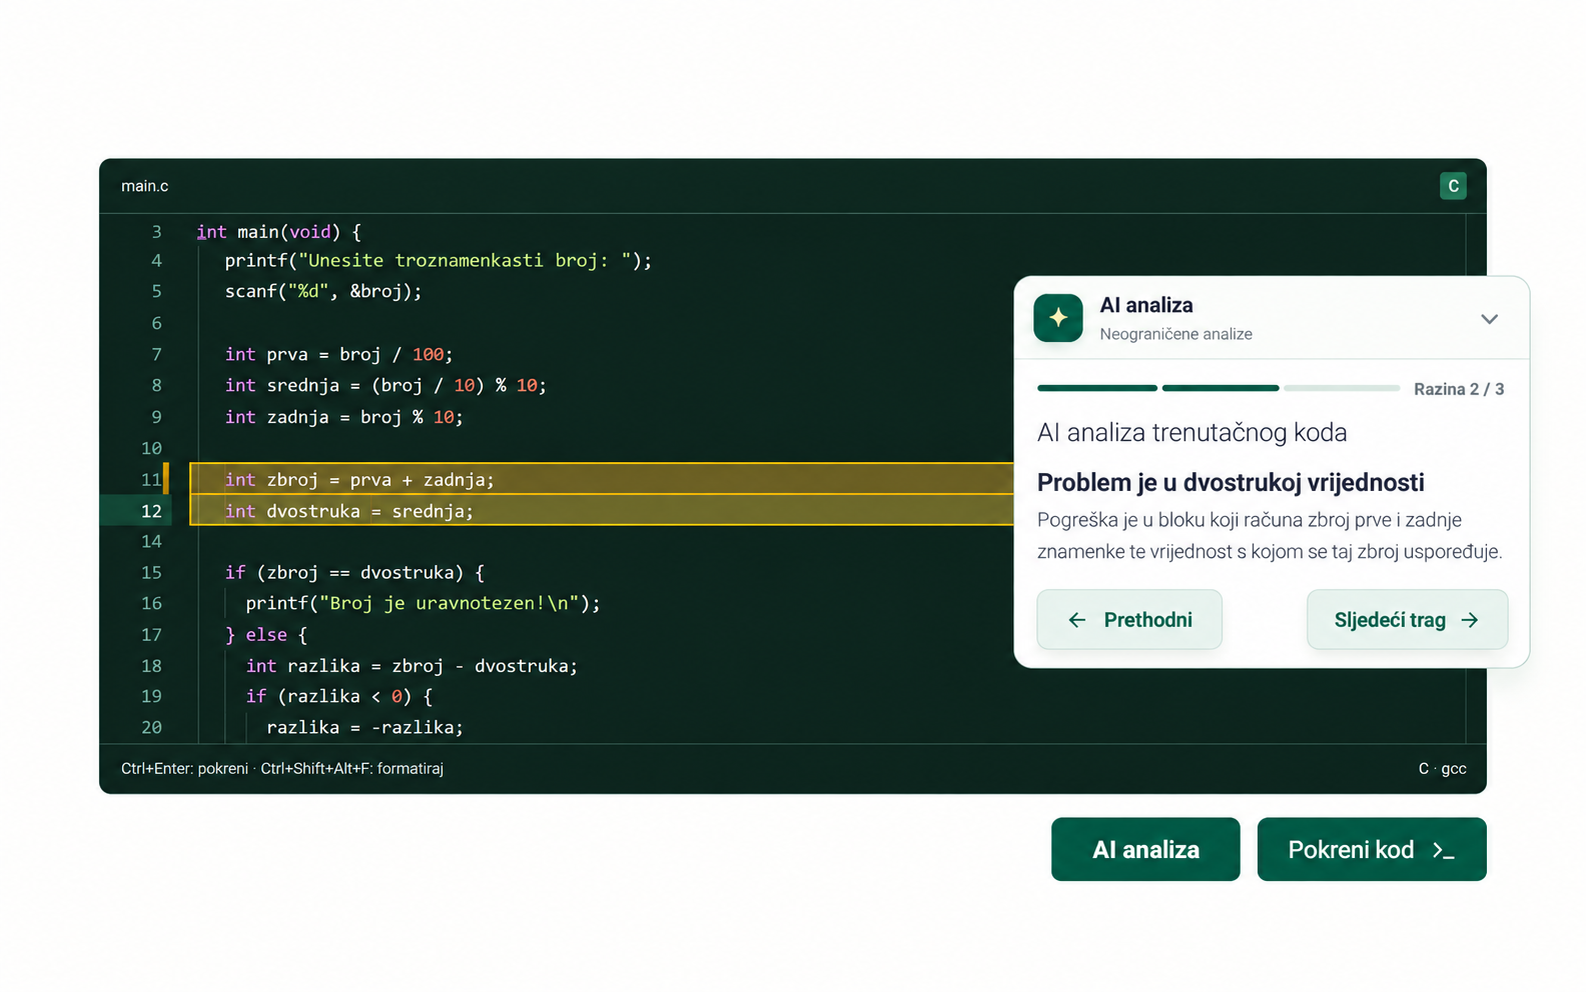The height and width of the screenshot is (992, 1586).
Task: Click the terminal prompt icon in Pokreni kod
Action: (x=1443, y=850)
